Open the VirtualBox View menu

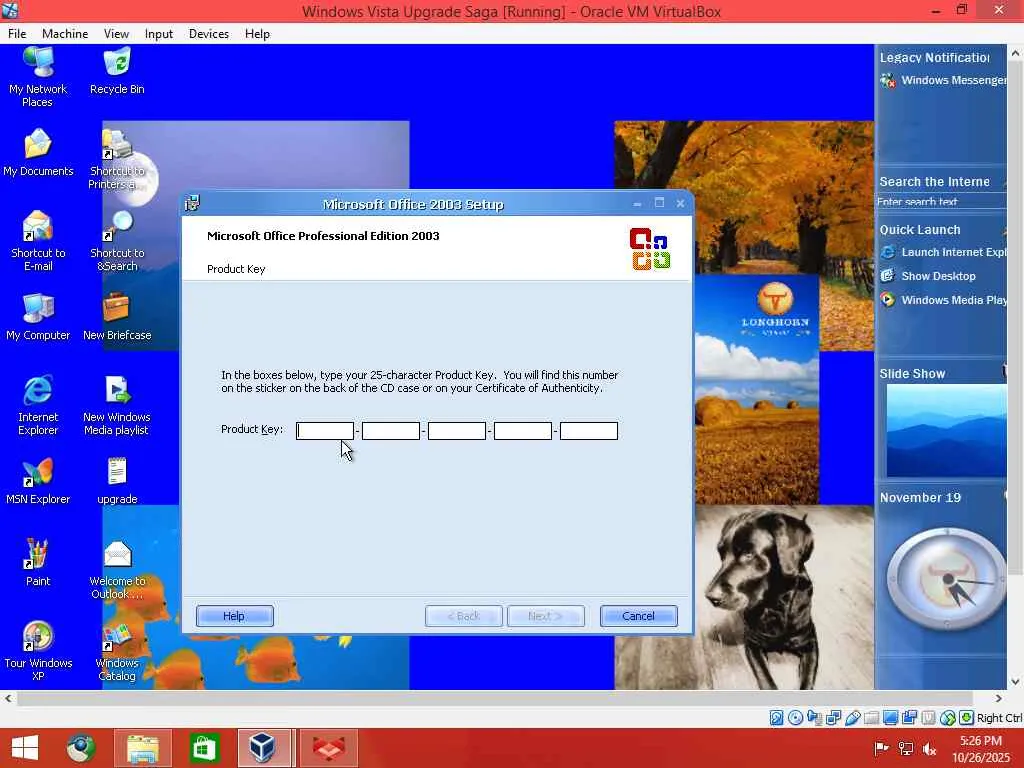coord(116,34)
